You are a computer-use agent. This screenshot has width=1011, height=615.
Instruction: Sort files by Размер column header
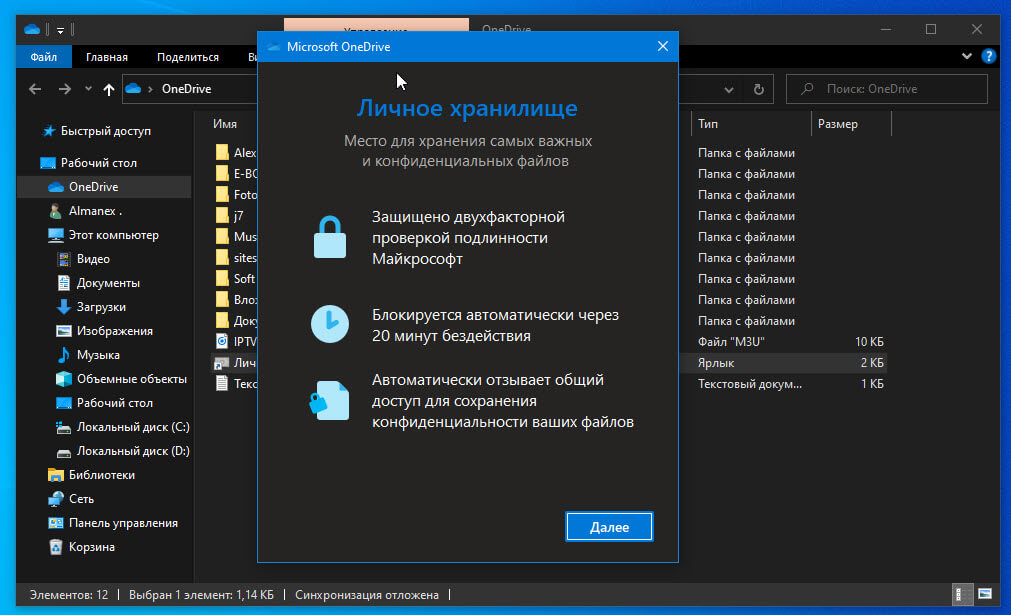tap(838, 124)
